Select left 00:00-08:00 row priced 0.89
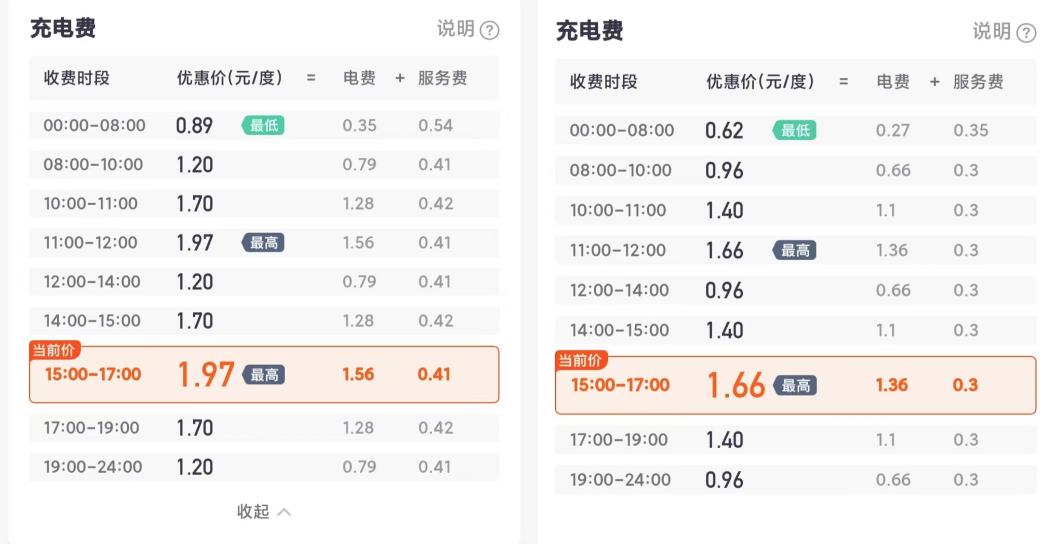The width and height of the screenshot is (1045, 544). [x=264, y=125]
